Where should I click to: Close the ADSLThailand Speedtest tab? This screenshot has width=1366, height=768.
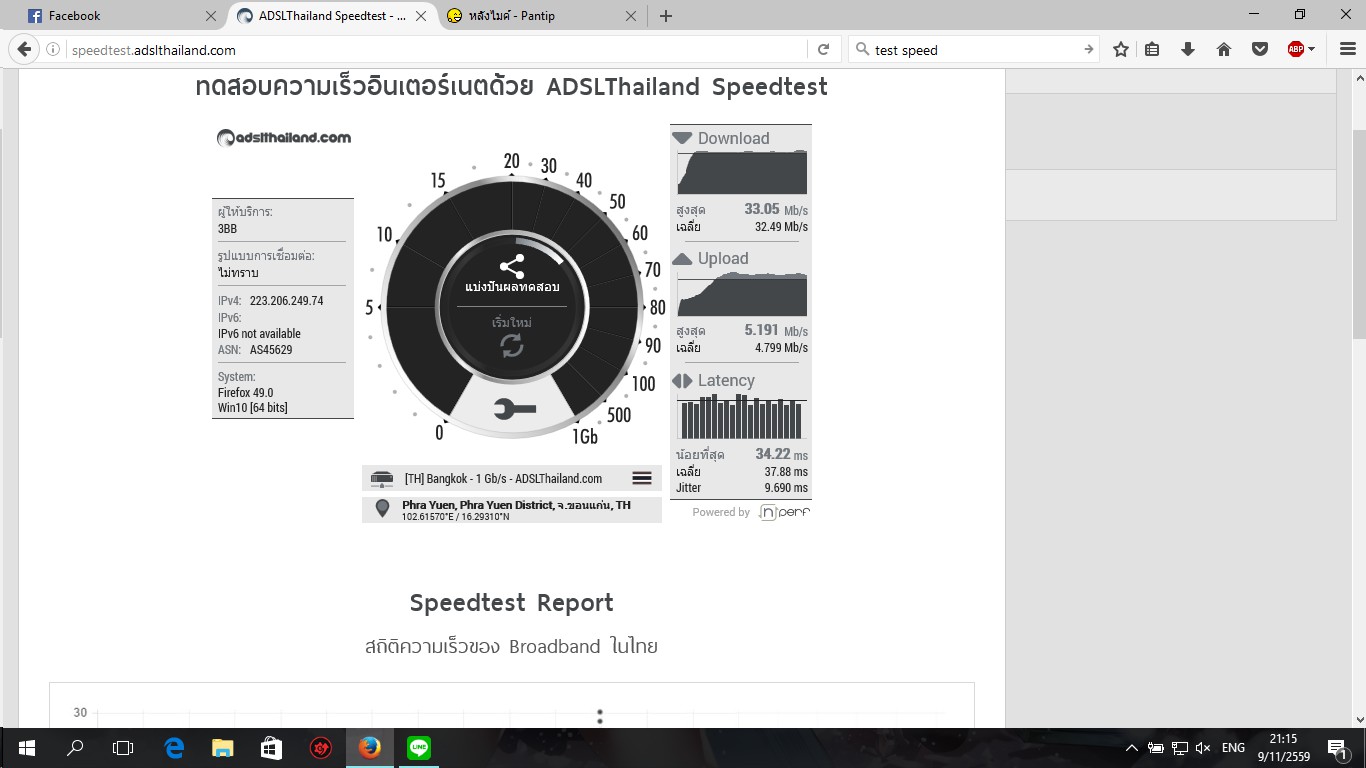click(x=420, y=16)
